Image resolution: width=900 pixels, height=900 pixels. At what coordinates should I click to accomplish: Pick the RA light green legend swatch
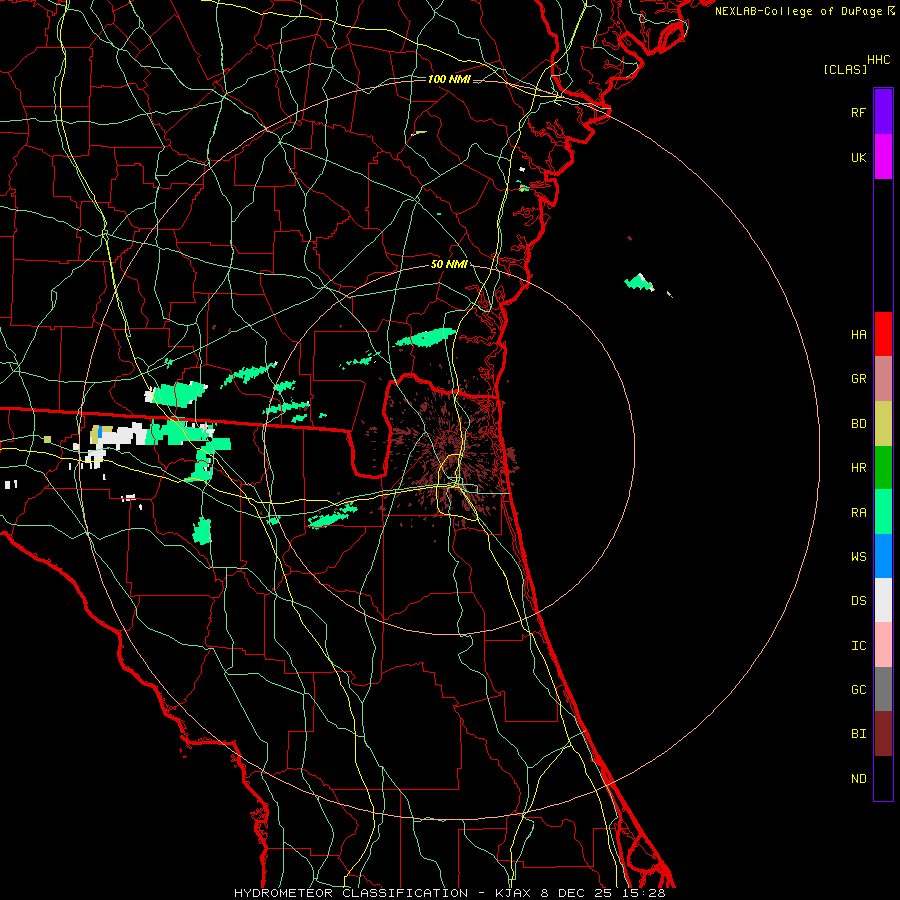point(883,512)
